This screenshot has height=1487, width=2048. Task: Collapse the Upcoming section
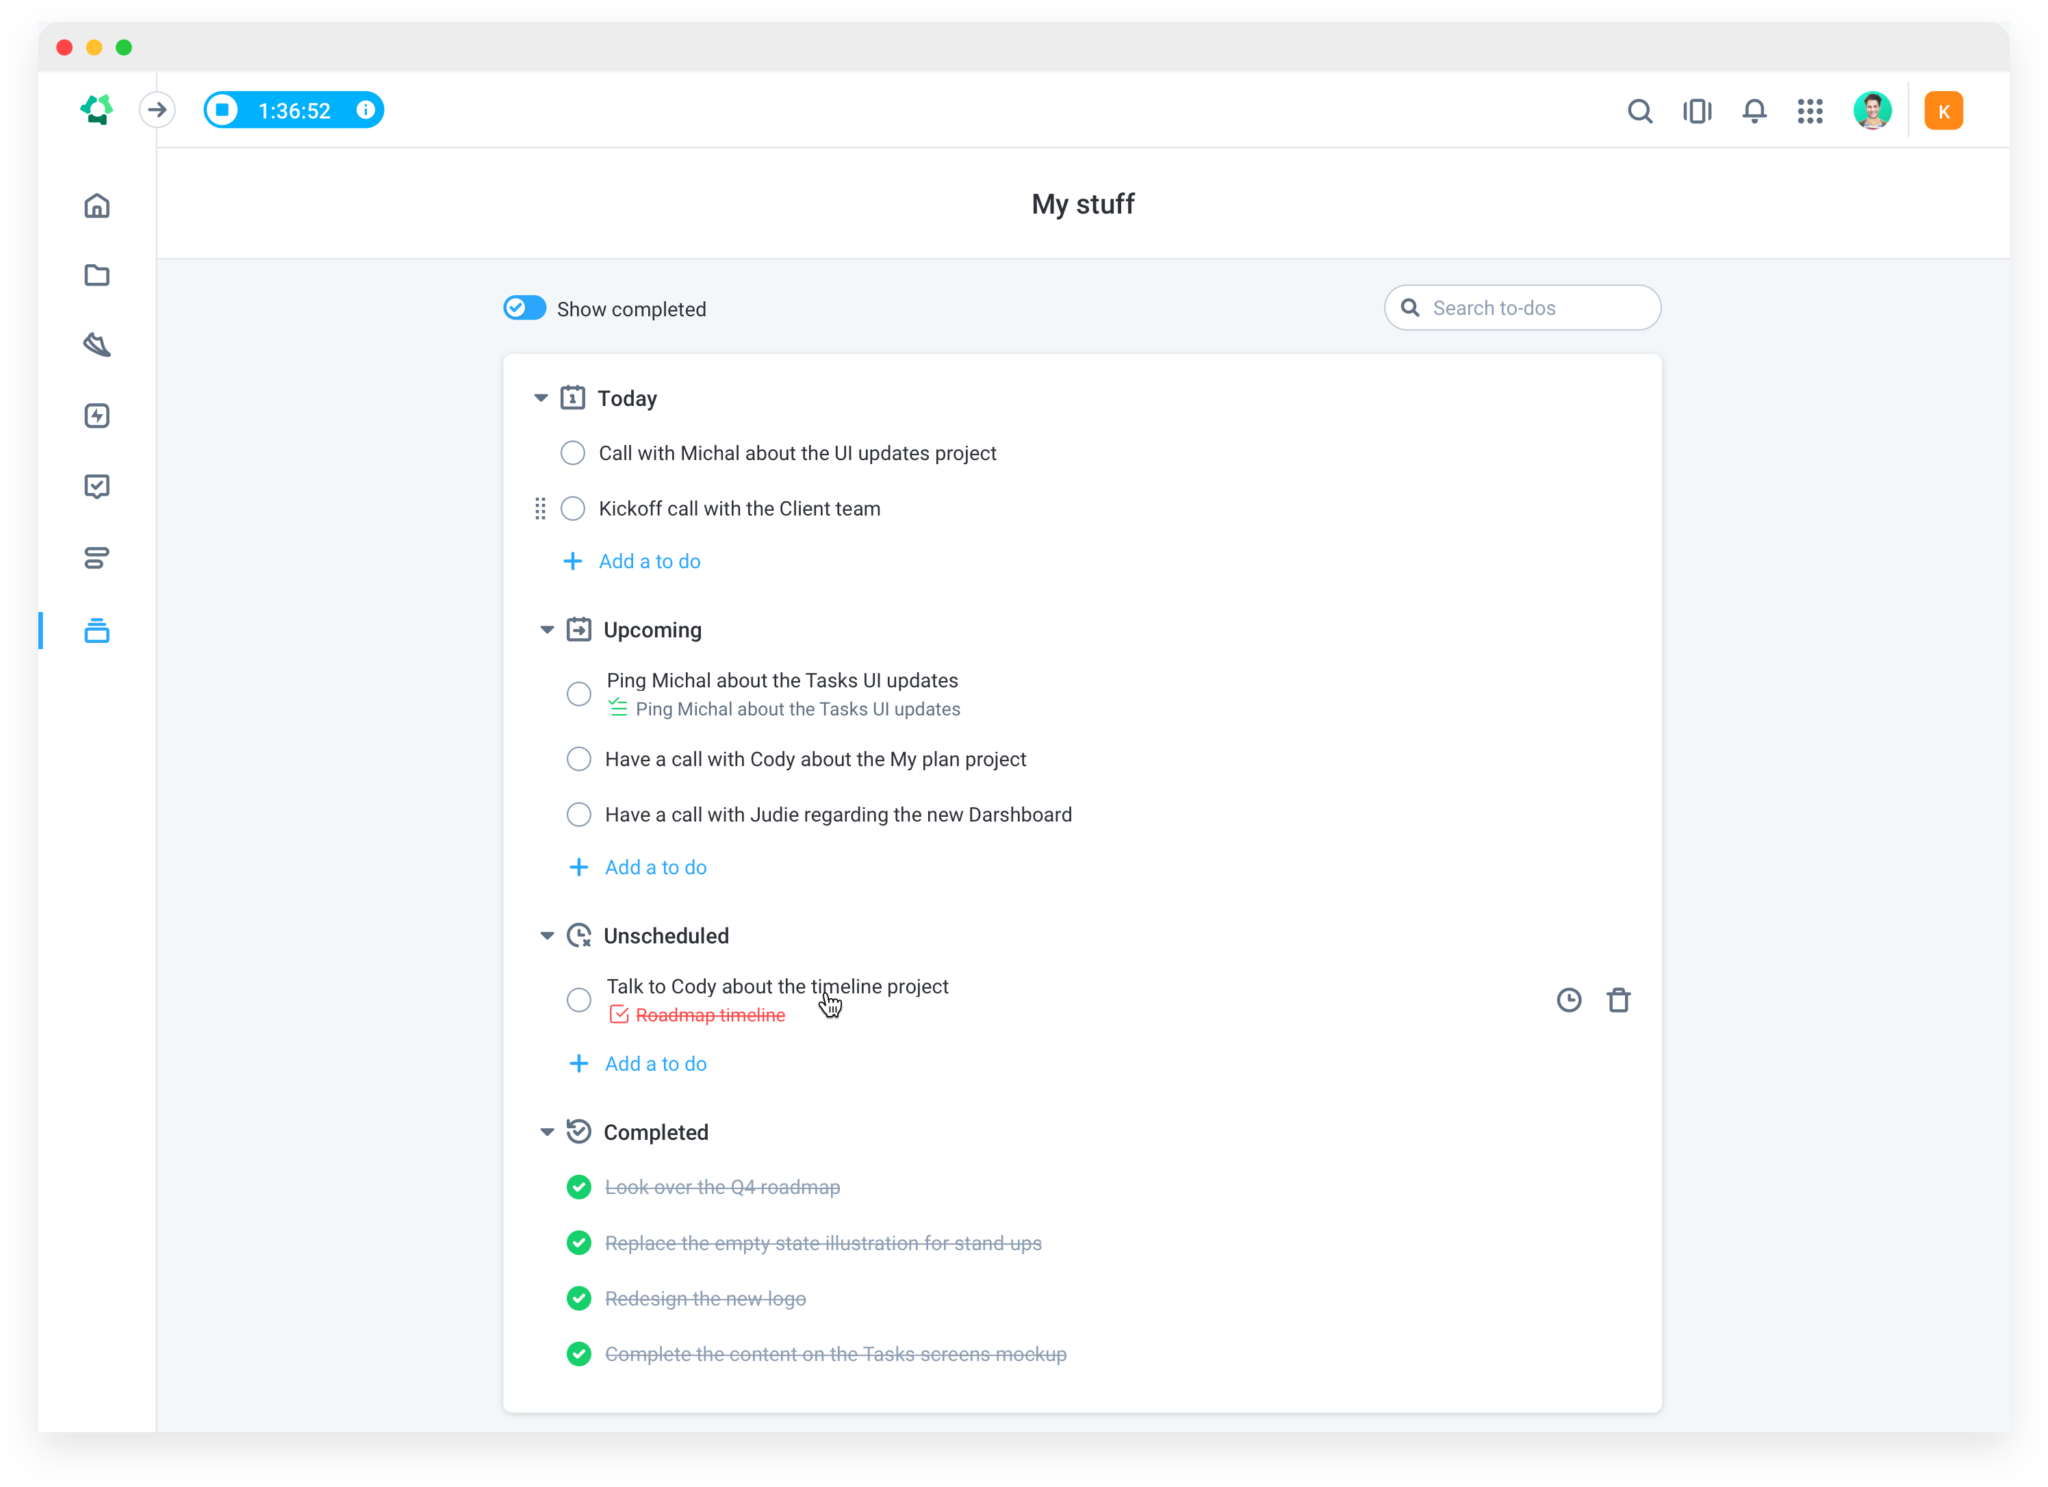pos(547,630)
